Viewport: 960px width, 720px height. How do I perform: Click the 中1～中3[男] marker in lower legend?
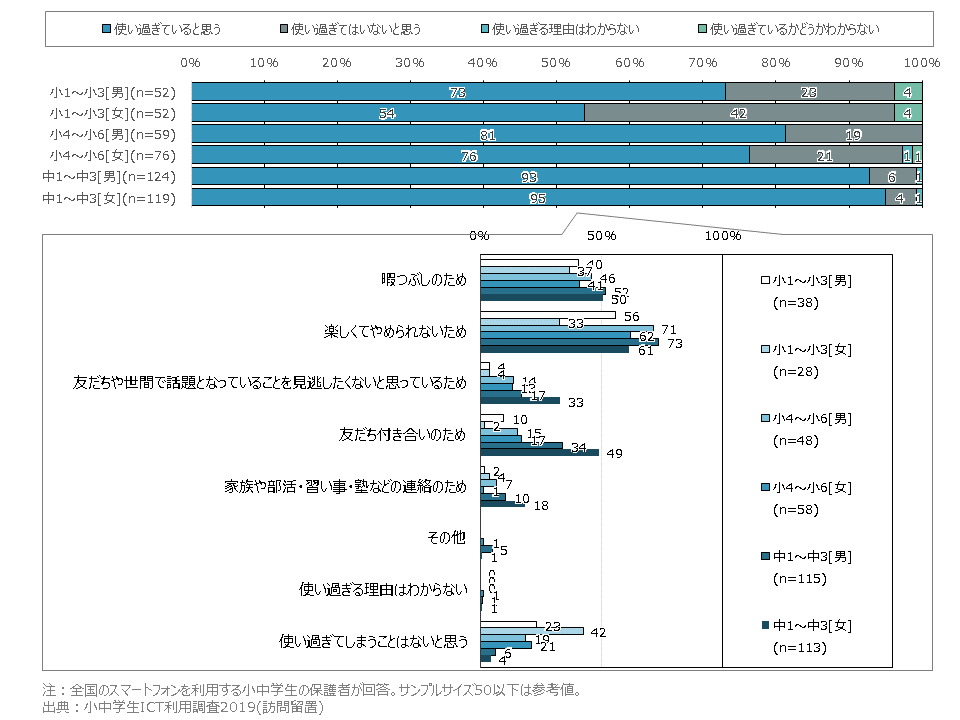click(x=765, y=557)
